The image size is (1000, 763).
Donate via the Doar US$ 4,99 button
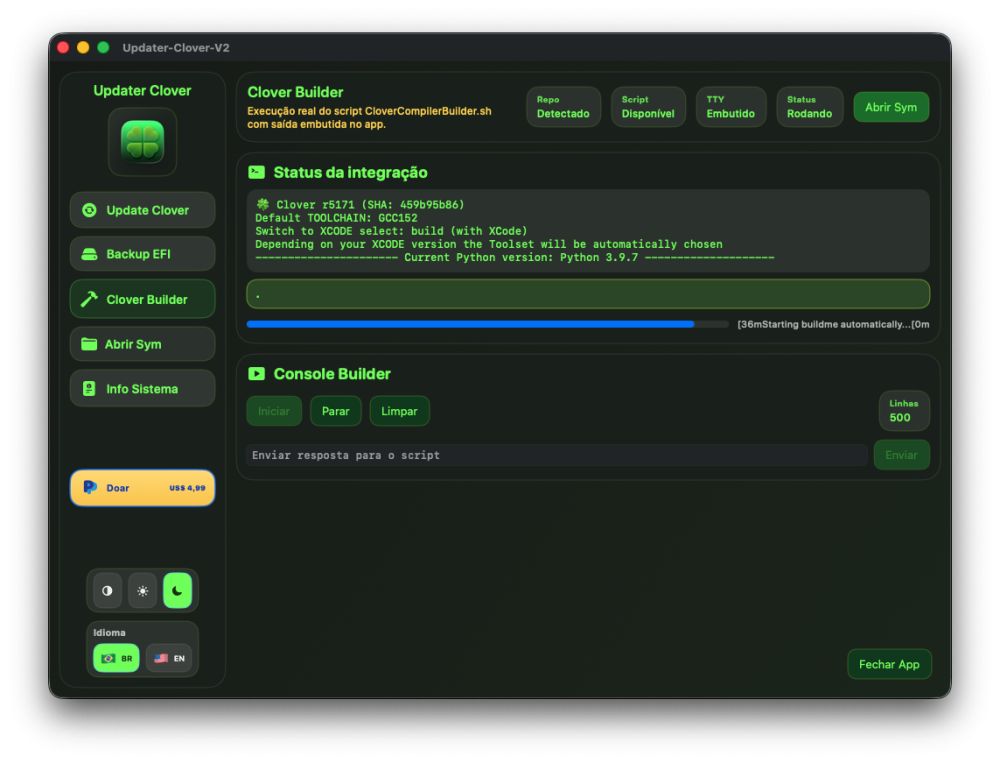142,488
